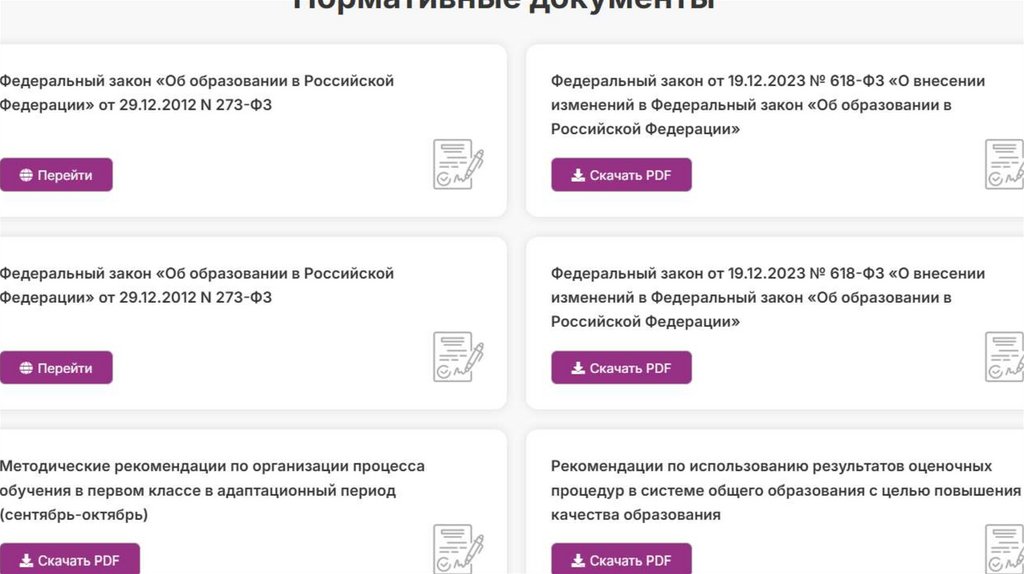
Task: Download the PDF about оценочных процедур recommendations
Action: pyautogui.click(x=621, y=561)
